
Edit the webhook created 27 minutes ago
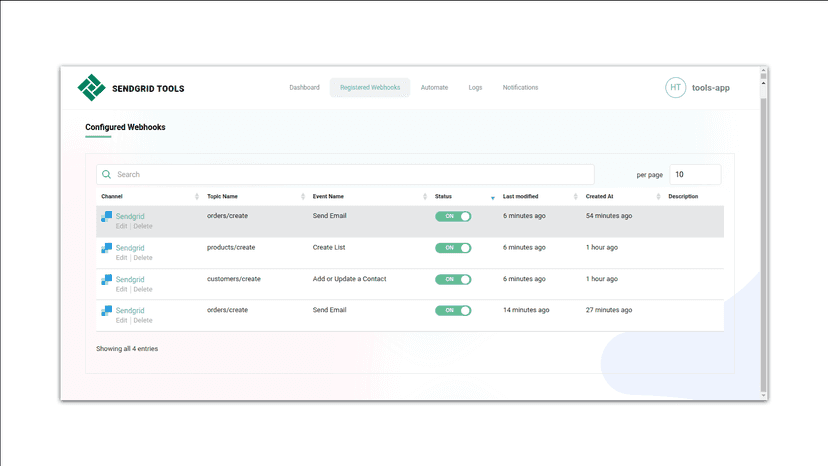click(121, 321)
